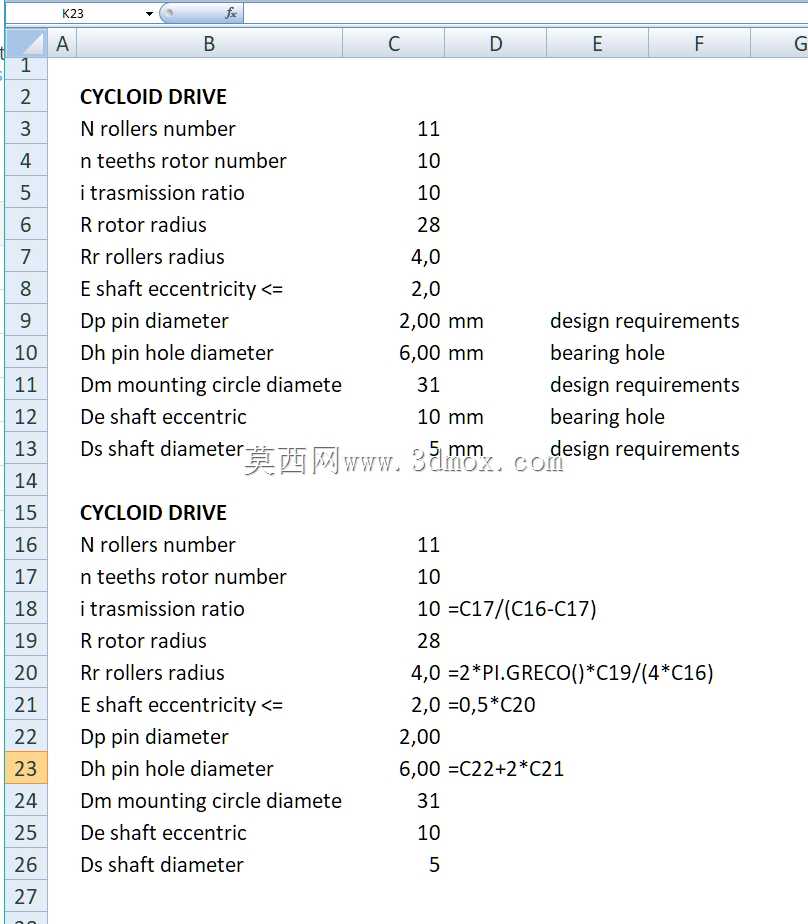Click value 4,0 in cell C7
The height and width of the screenshot is (924, 808).
[x=426, y=257]
